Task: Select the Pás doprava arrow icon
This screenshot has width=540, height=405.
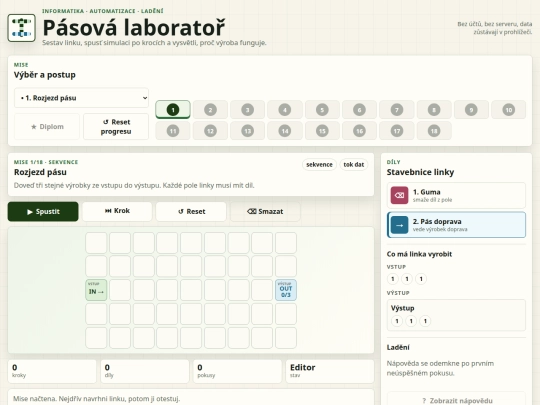Action: pos(399,225)
